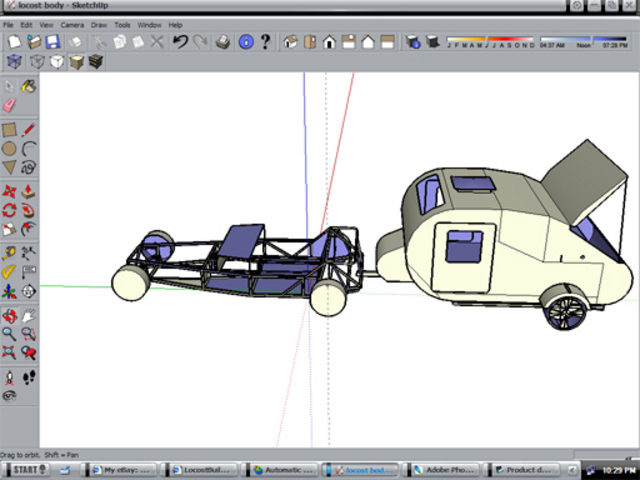Enable Shaded display style

(x=76, y=62)
